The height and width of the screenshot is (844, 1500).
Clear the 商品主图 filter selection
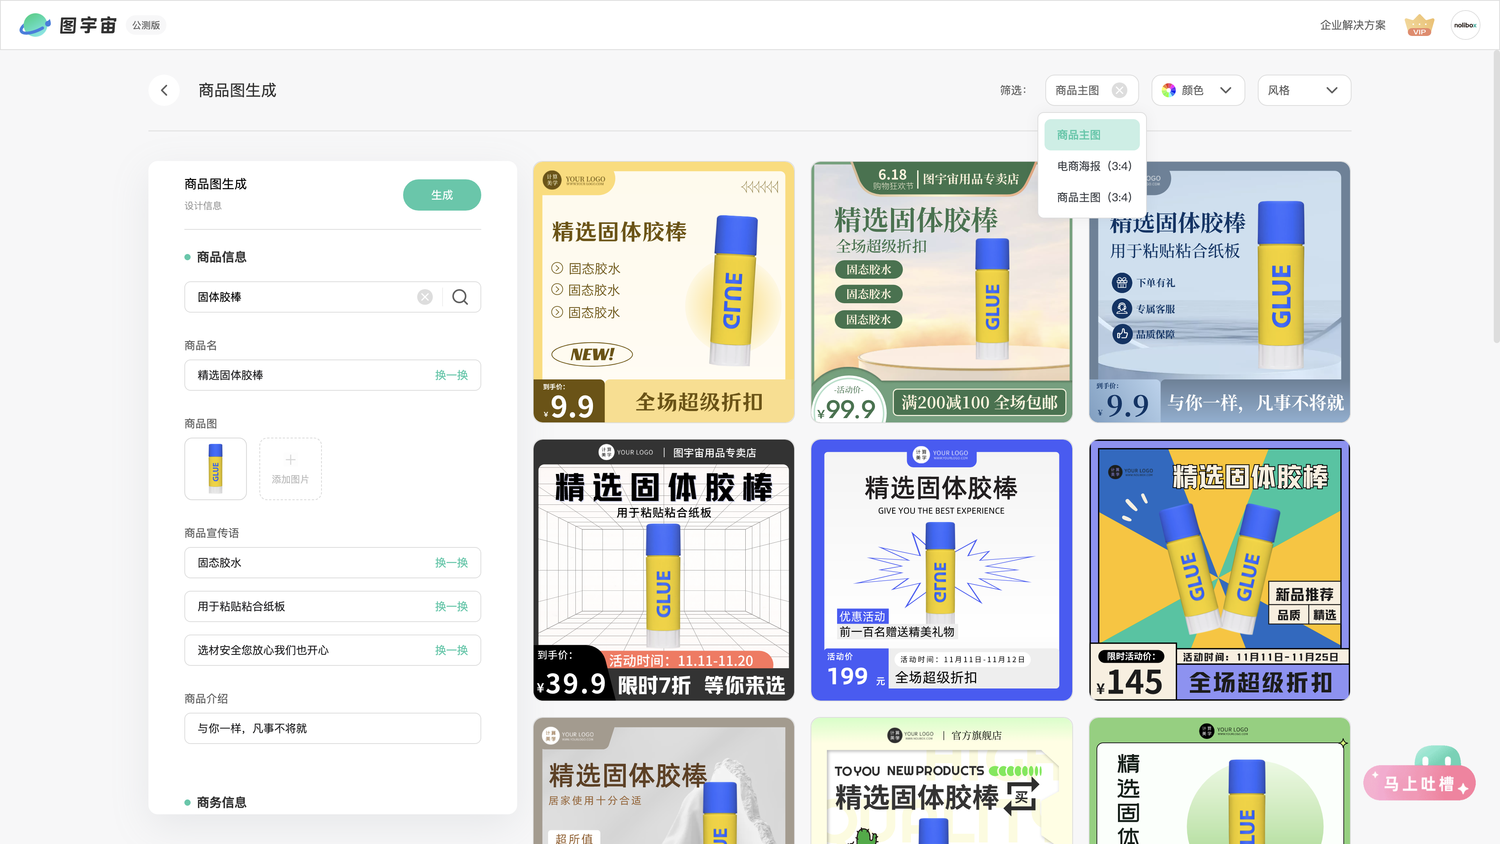click(x=1119, y=90)
